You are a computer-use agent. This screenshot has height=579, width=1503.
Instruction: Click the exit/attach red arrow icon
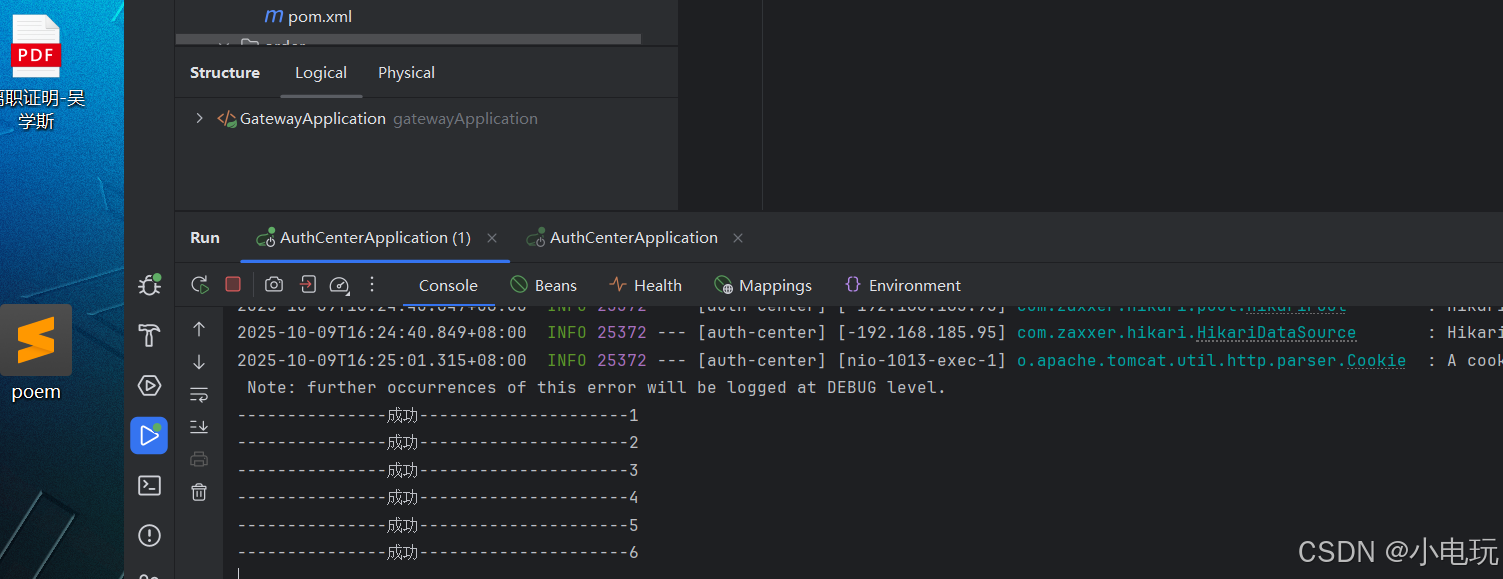point(308,285)
